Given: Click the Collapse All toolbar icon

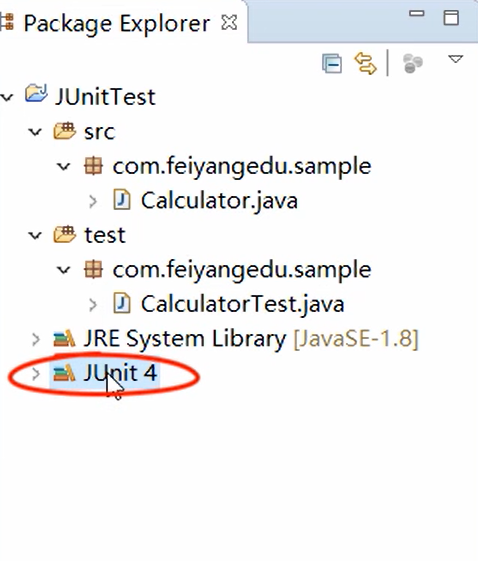Looking at the screenshot, I should tap(332, 64).
